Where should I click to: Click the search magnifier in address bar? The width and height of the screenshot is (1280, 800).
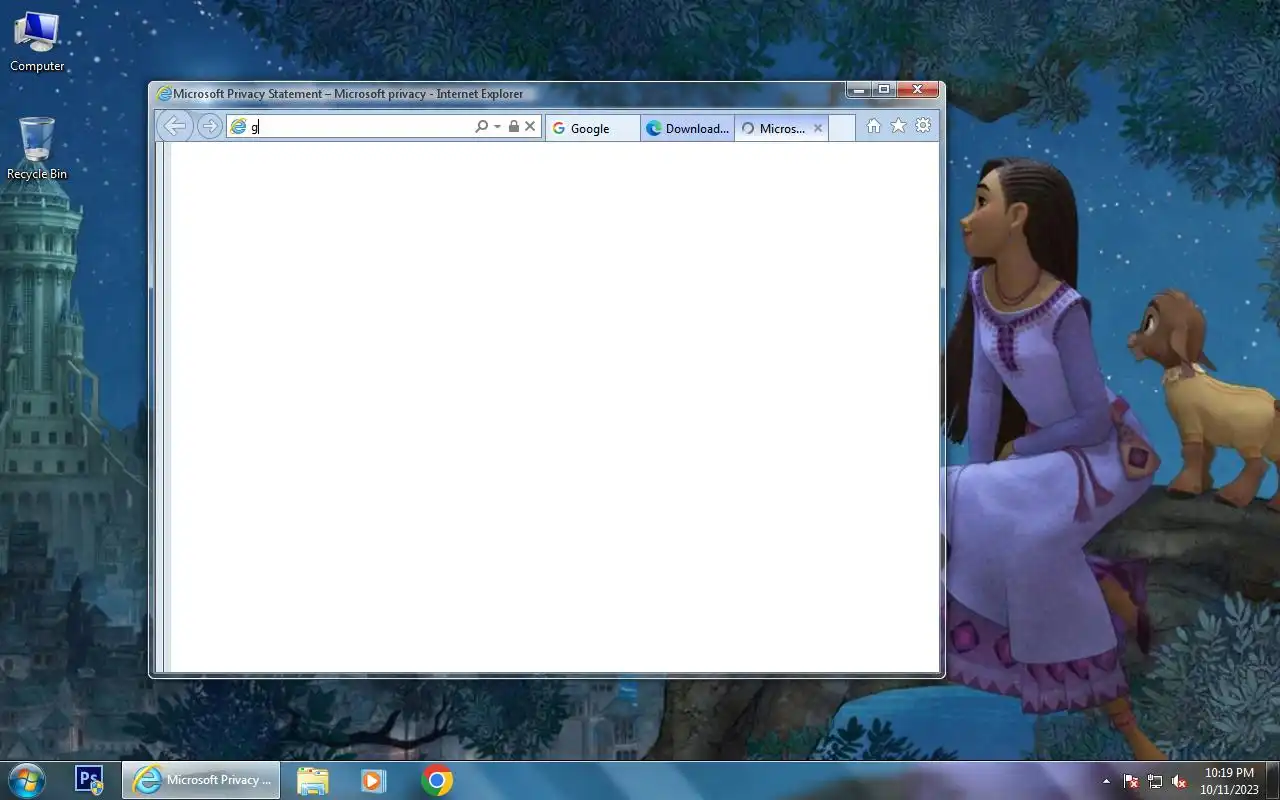(x=481, y=127)
